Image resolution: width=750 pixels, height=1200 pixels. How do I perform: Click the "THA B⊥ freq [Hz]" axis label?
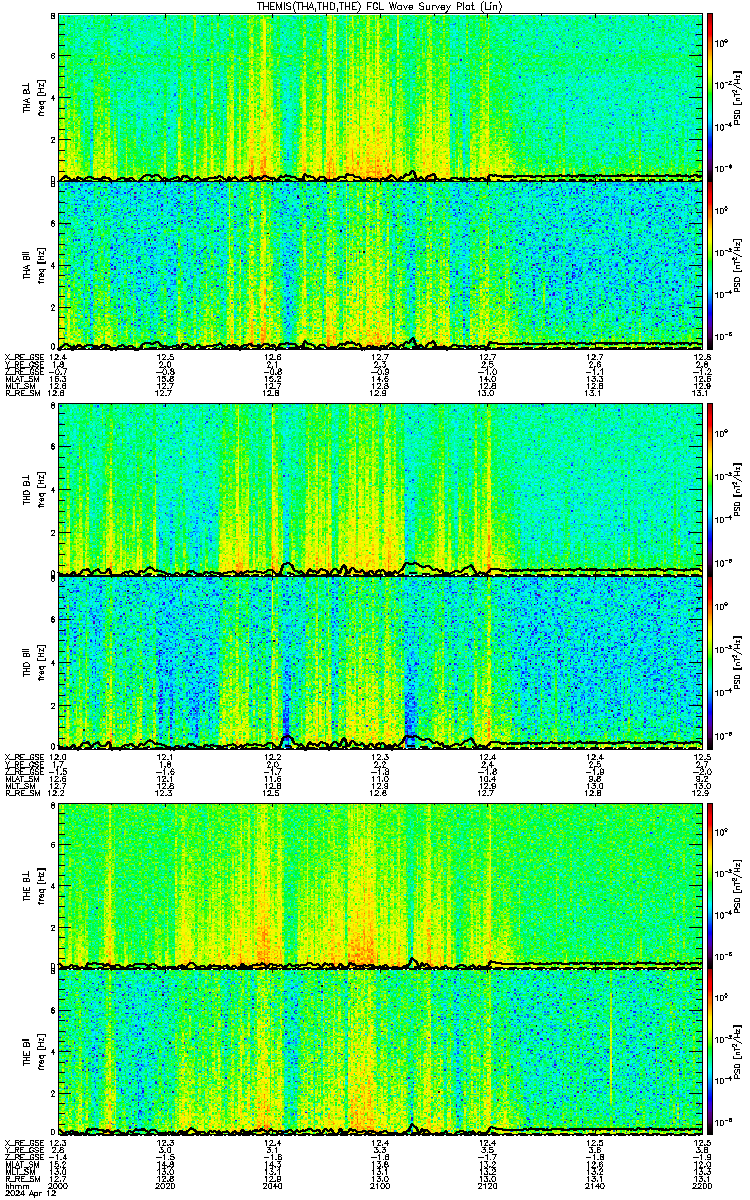coord(33,96)
